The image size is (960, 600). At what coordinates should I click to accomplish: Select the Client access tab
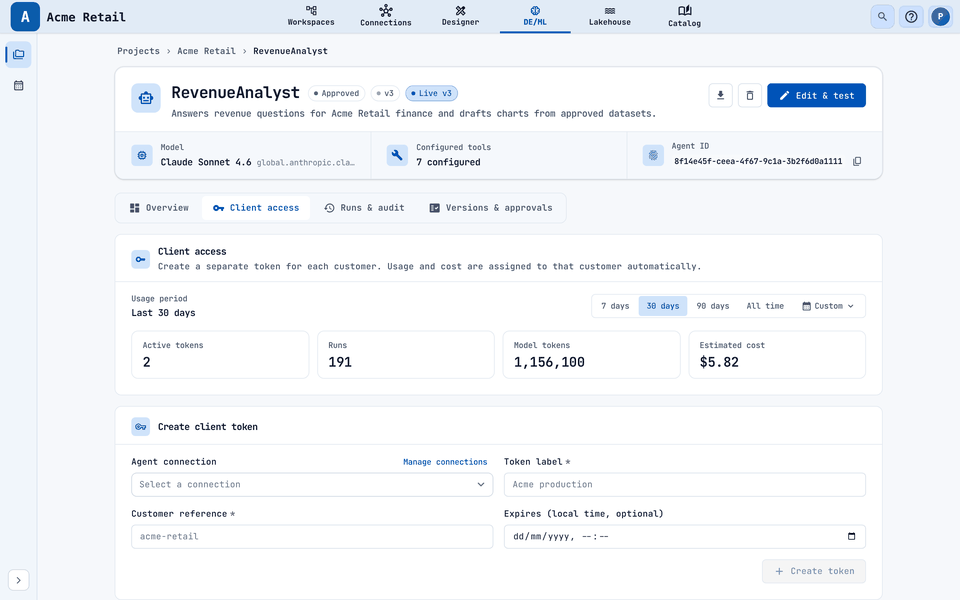(x=256, y=208)
